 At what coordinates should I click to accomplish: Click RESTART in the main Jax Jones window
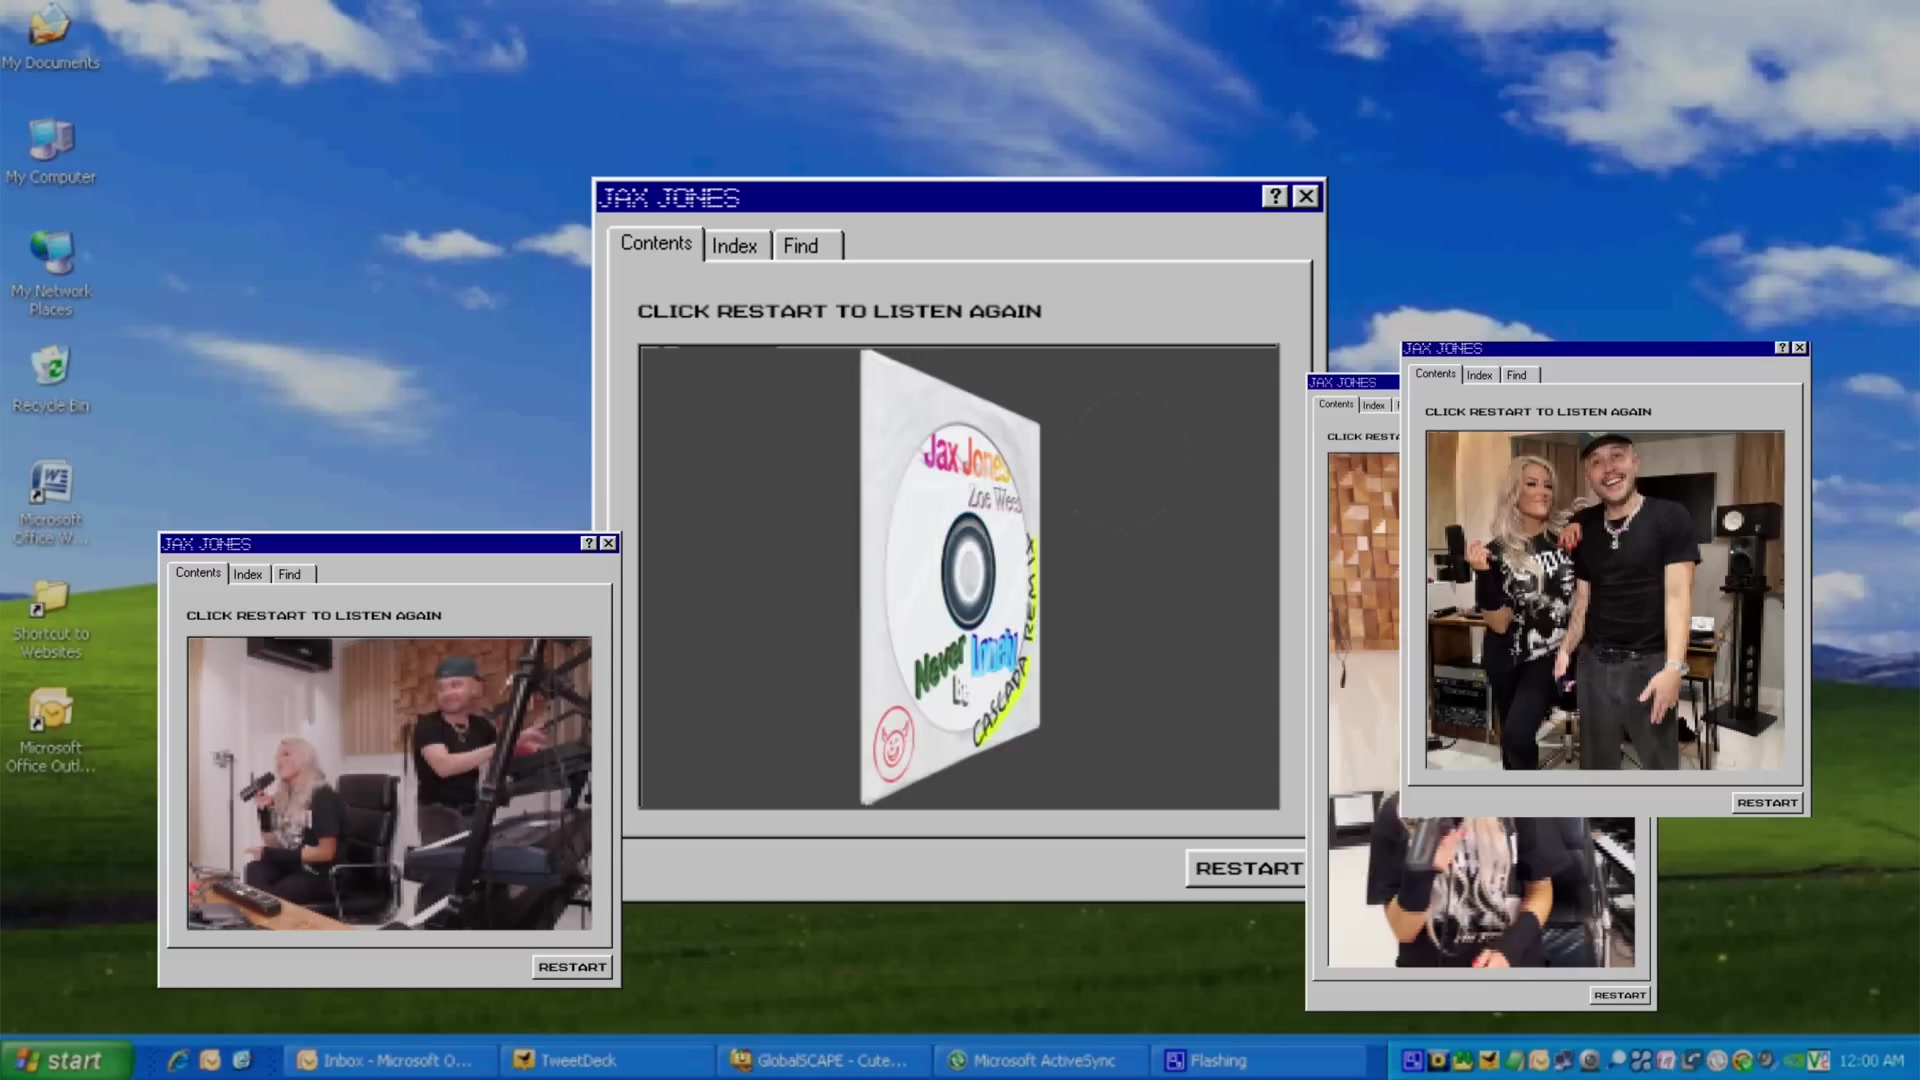(x=1246, y=868)
